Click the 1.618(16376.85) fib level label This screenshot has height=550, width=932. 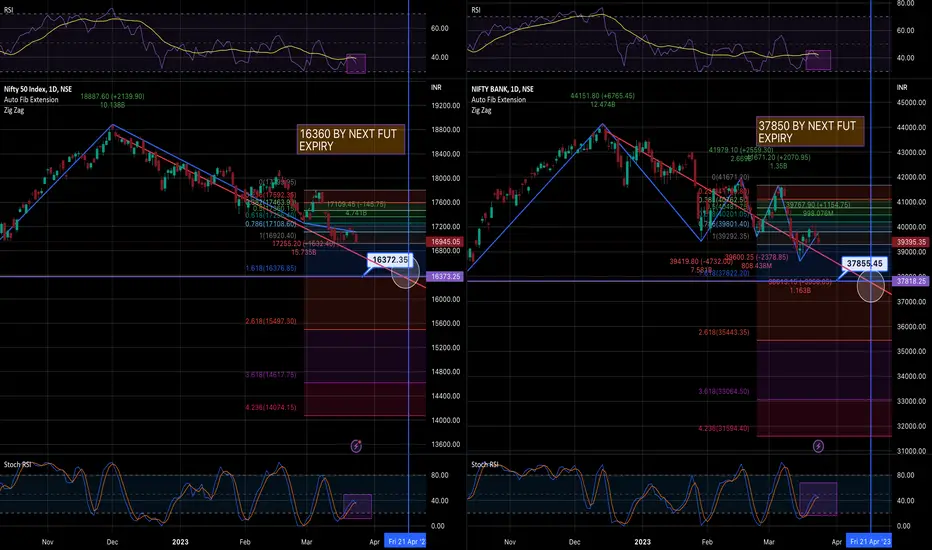point(270,269)
